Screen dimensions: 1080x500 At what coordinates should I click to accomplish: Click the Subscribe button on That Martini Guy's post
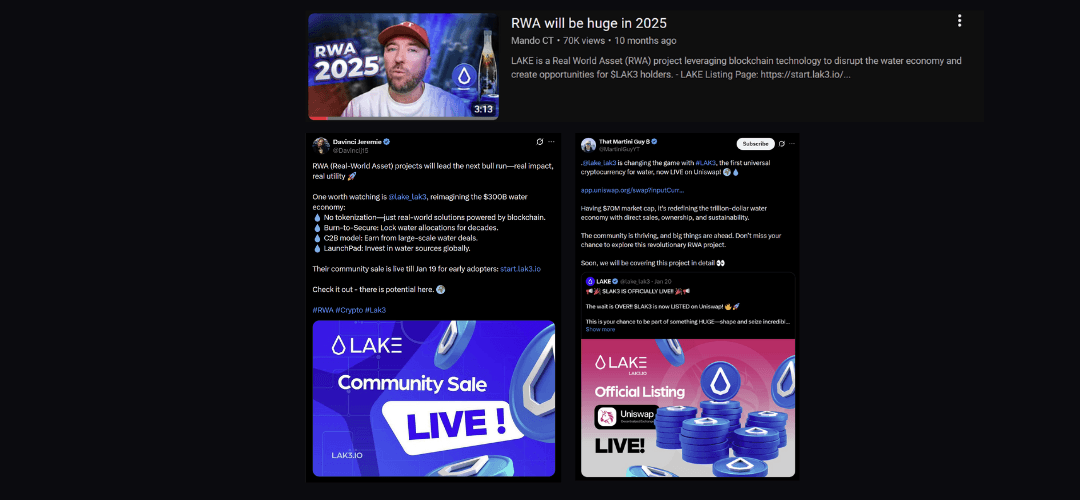pos(756,144)
